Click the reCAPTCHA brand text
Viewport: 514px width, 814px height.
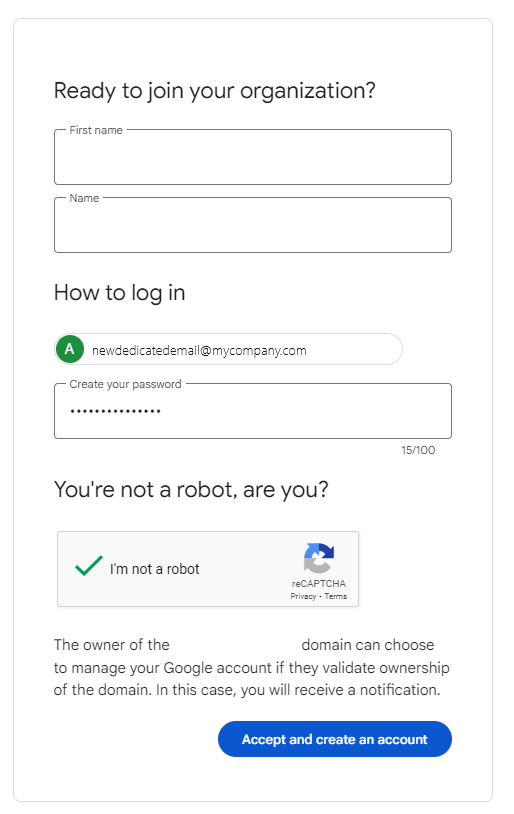click(319, 584)
